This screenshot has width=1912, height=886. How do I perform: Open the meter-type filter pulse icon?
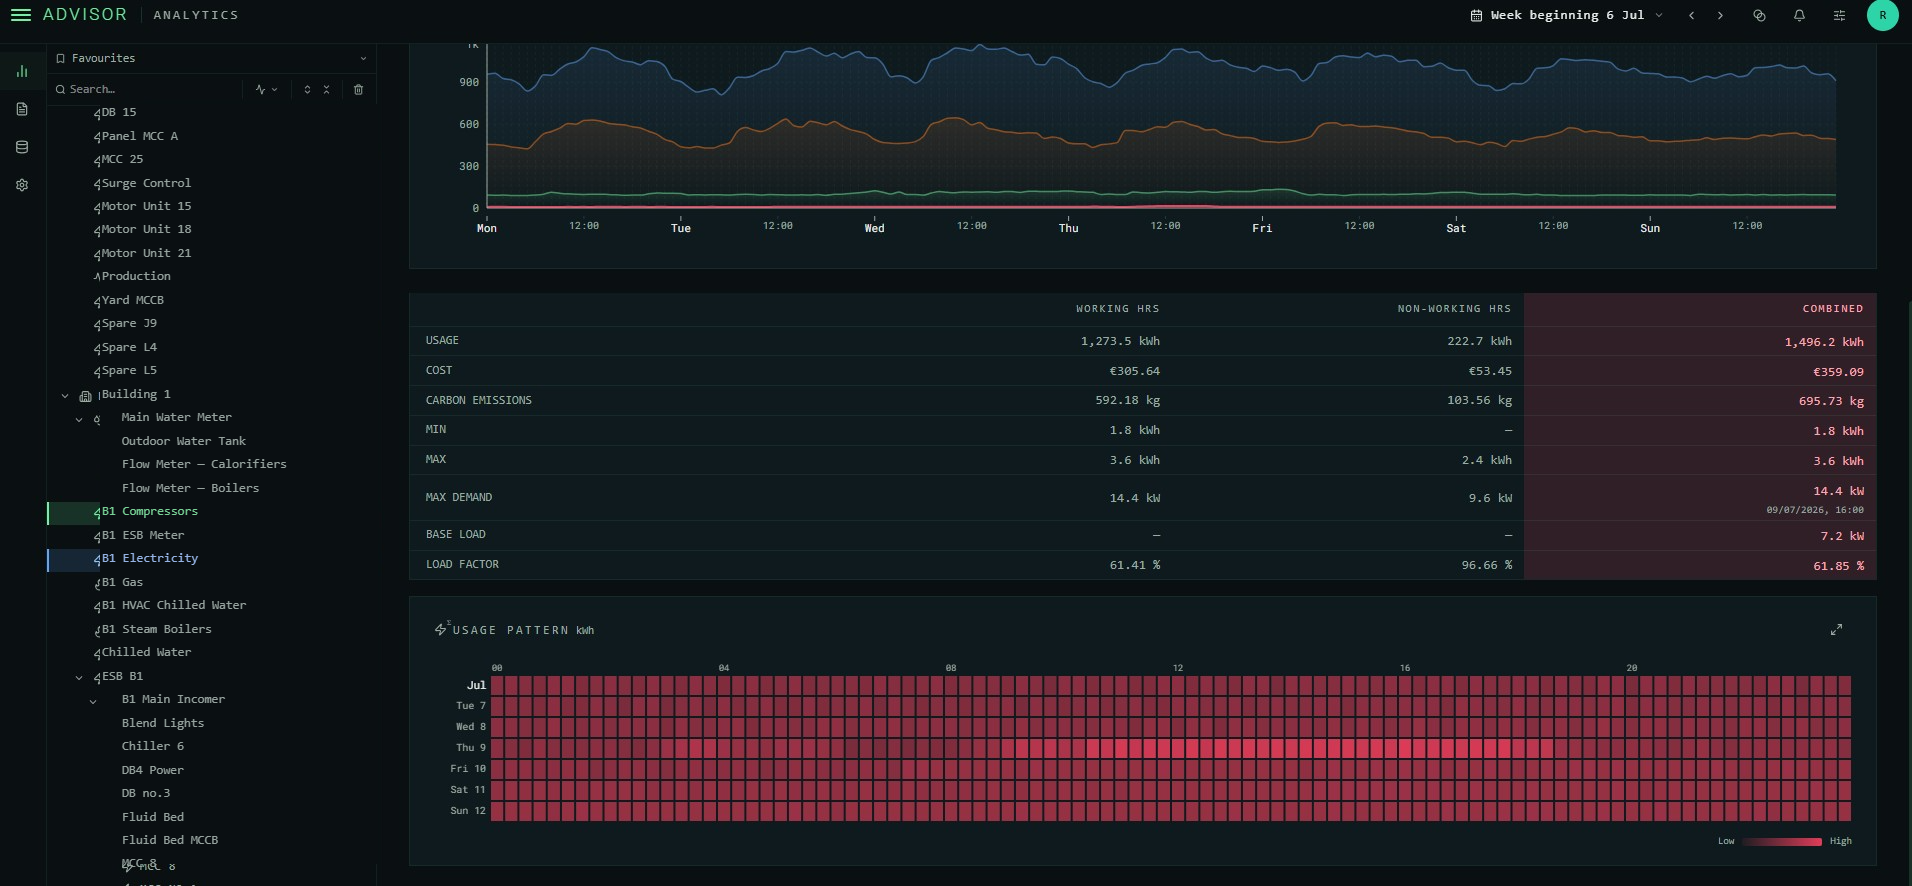(x=261, y=89)
